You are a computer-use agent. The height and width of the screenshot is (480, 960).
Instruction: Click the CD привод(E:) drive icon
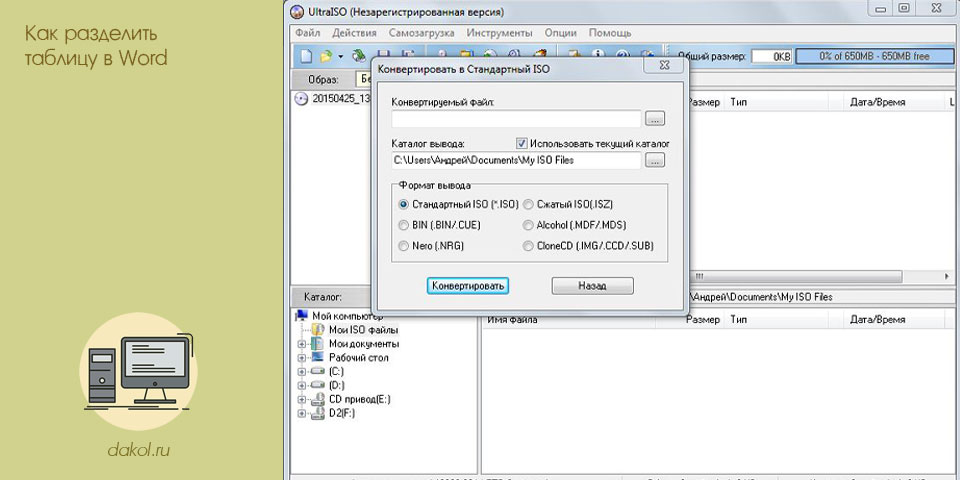pos(318,399)
